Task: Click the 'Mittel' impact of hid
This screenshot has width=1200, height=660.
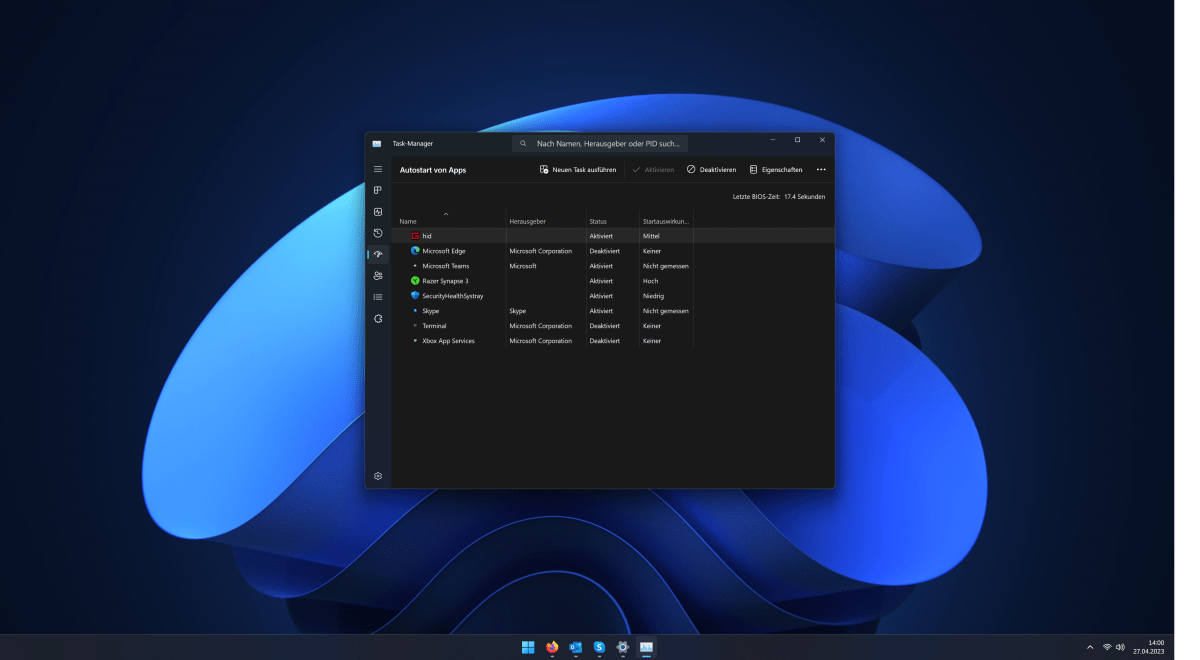Action: 651,236
